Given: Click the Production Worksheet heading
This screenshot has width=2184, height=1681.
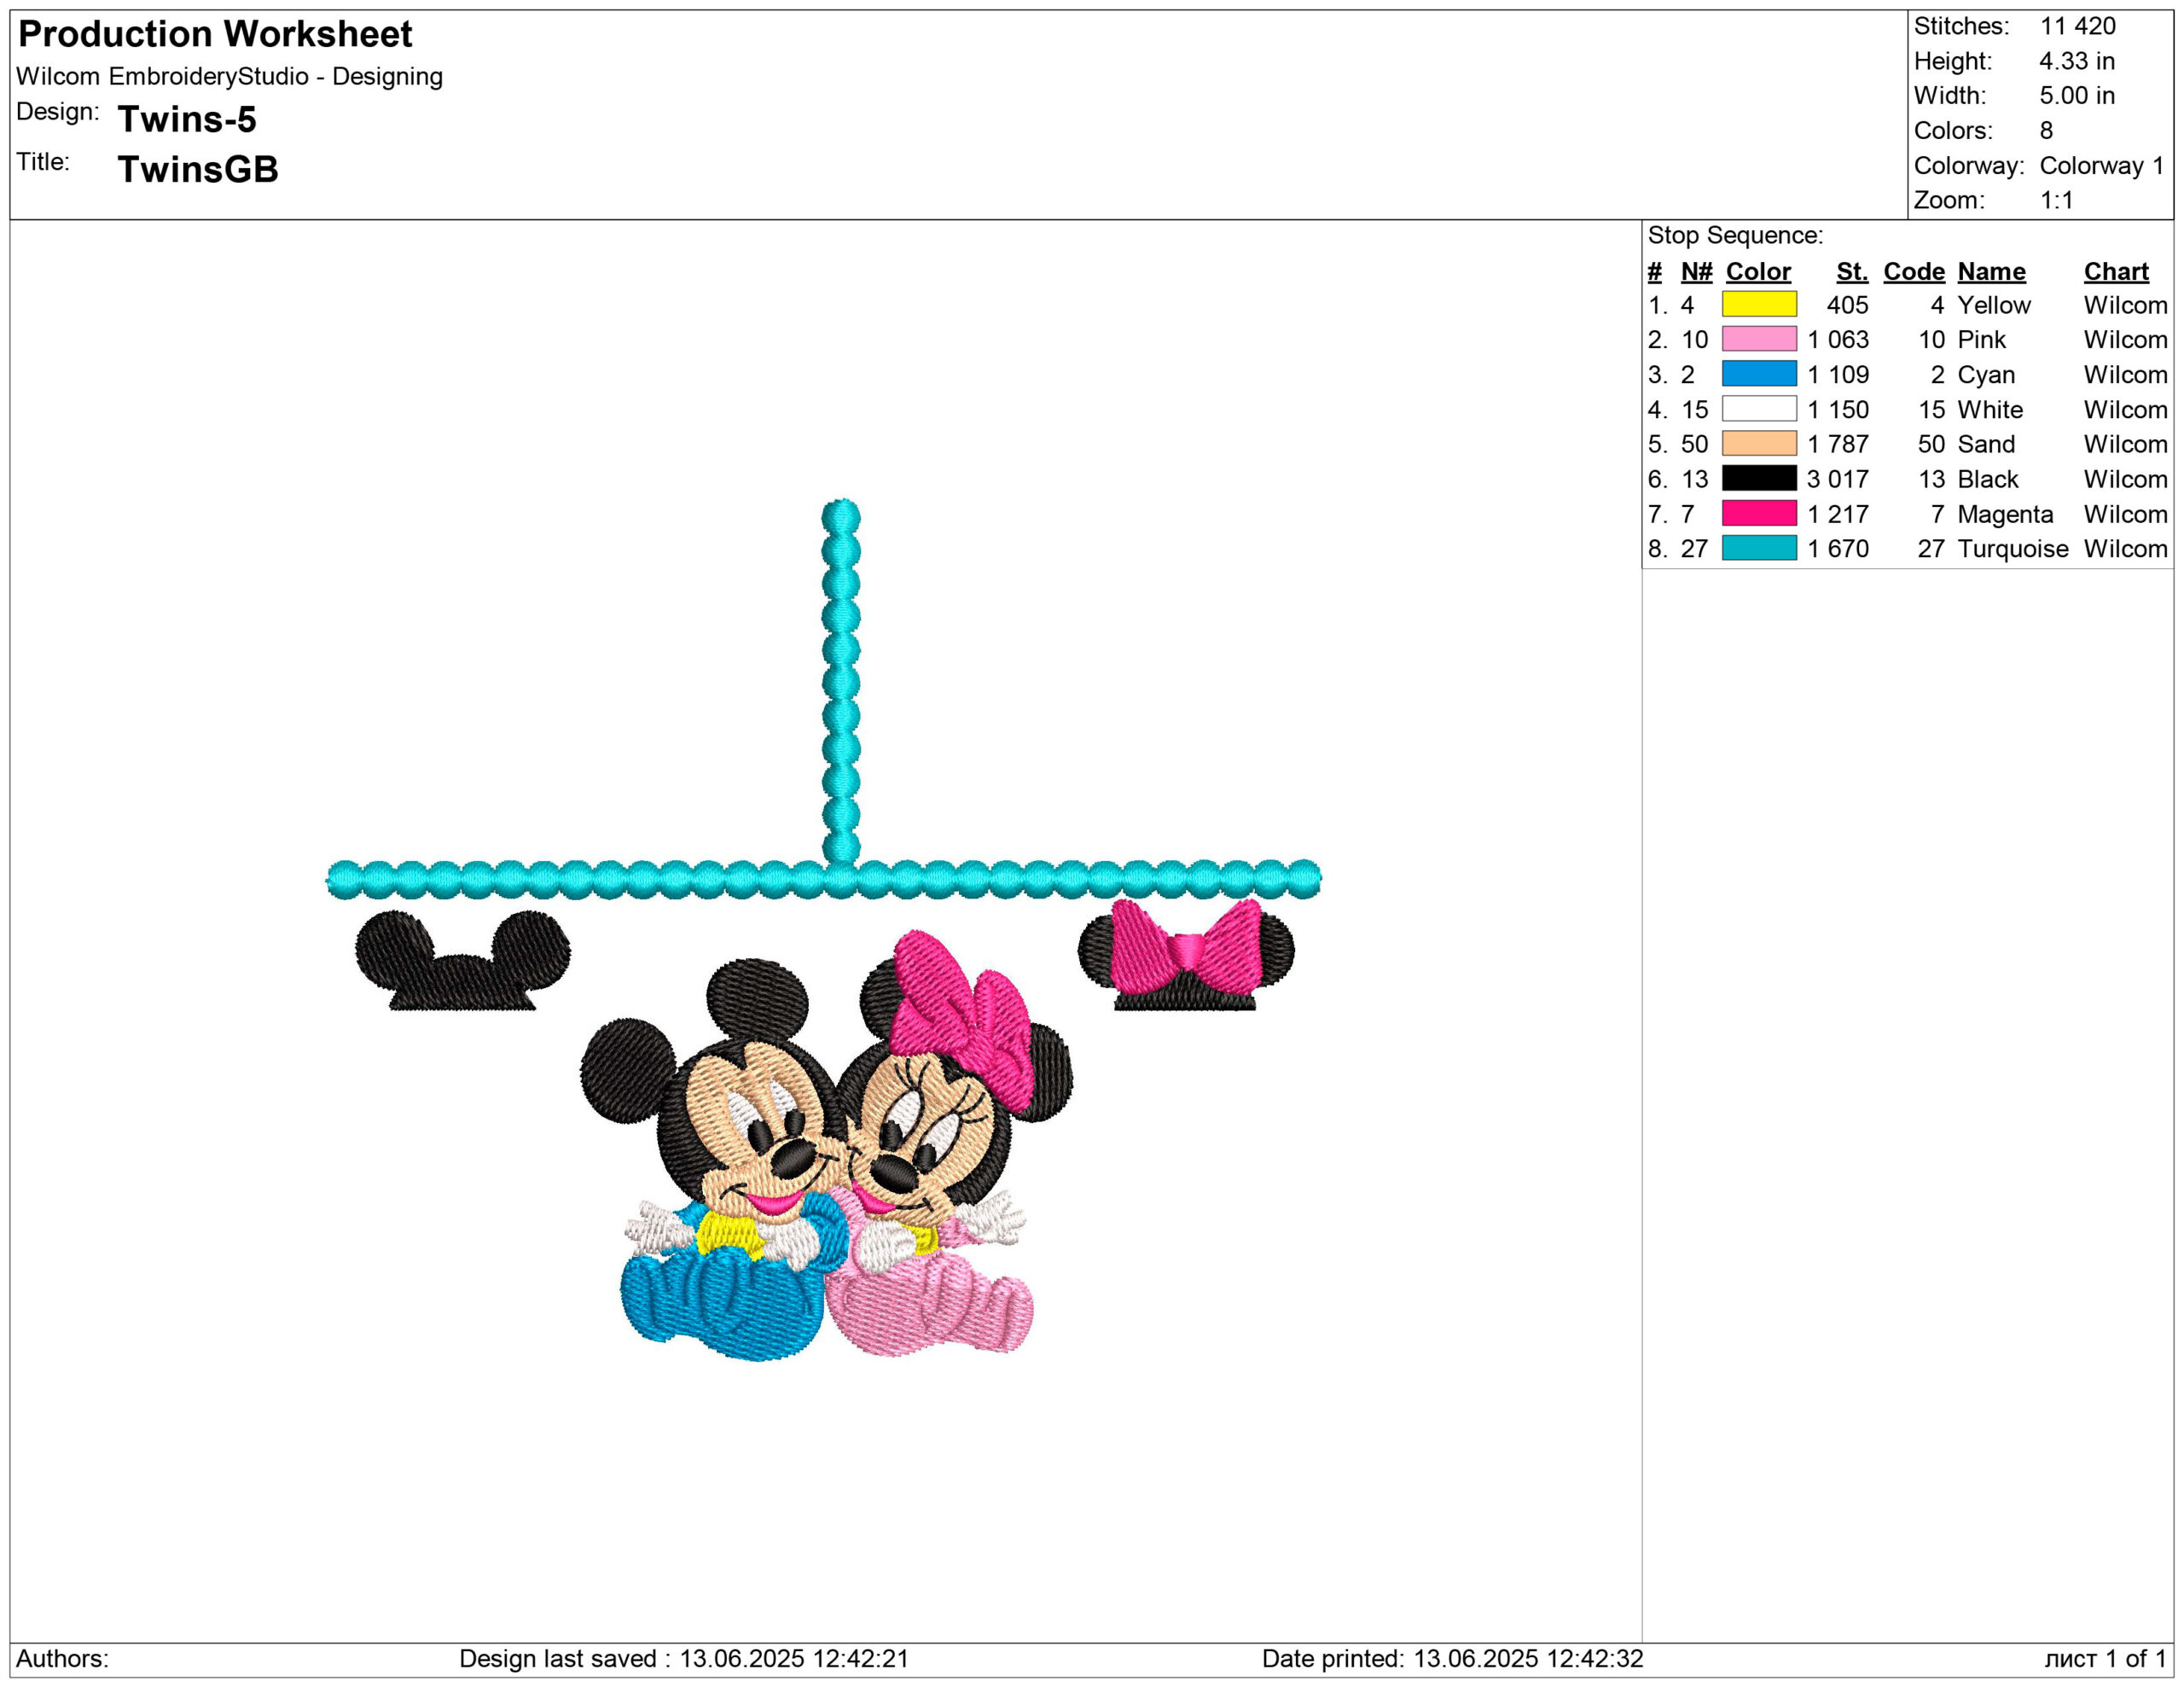Looking at the screenshot, I should [x=215, y=34].
